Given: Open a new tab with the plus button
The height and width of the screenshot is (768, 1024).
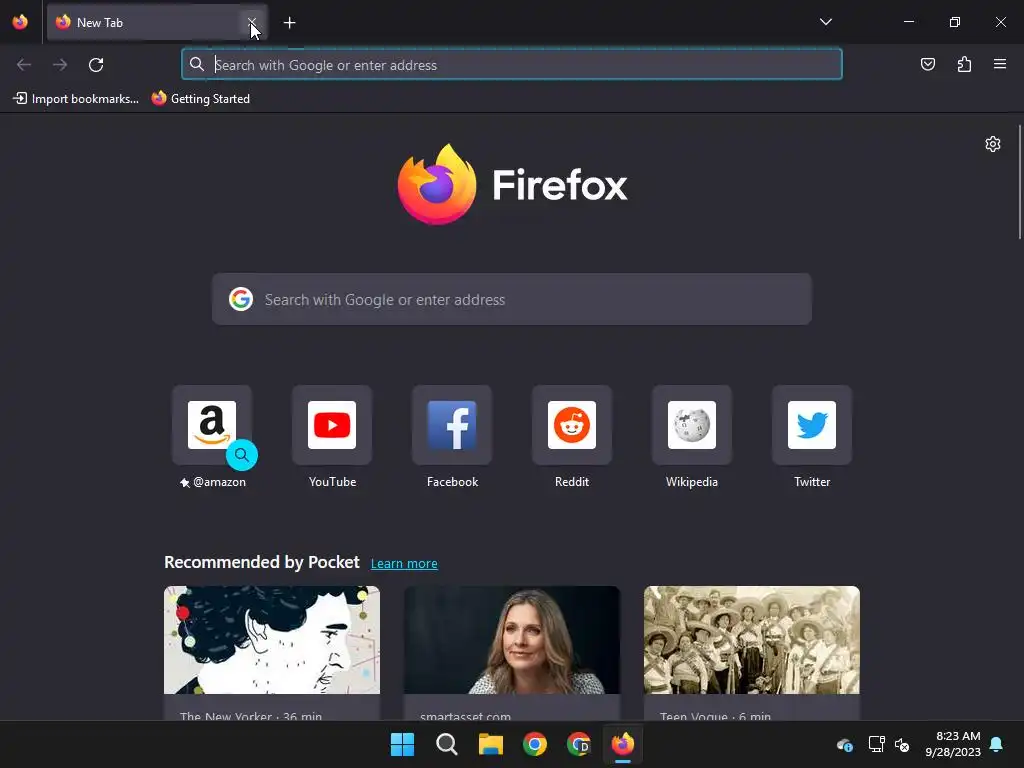Looking at the screenshot, I should tap(289, 23).
